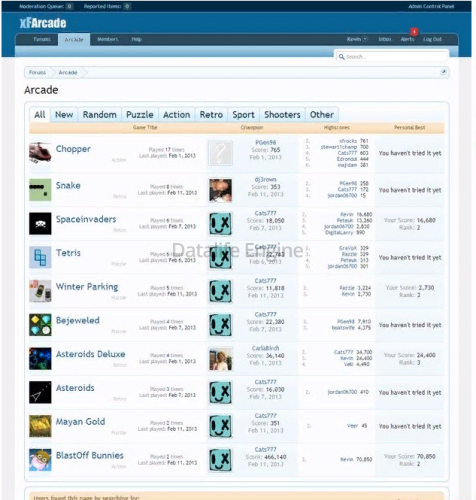Open the Spaceinvaders game icon

40,223
